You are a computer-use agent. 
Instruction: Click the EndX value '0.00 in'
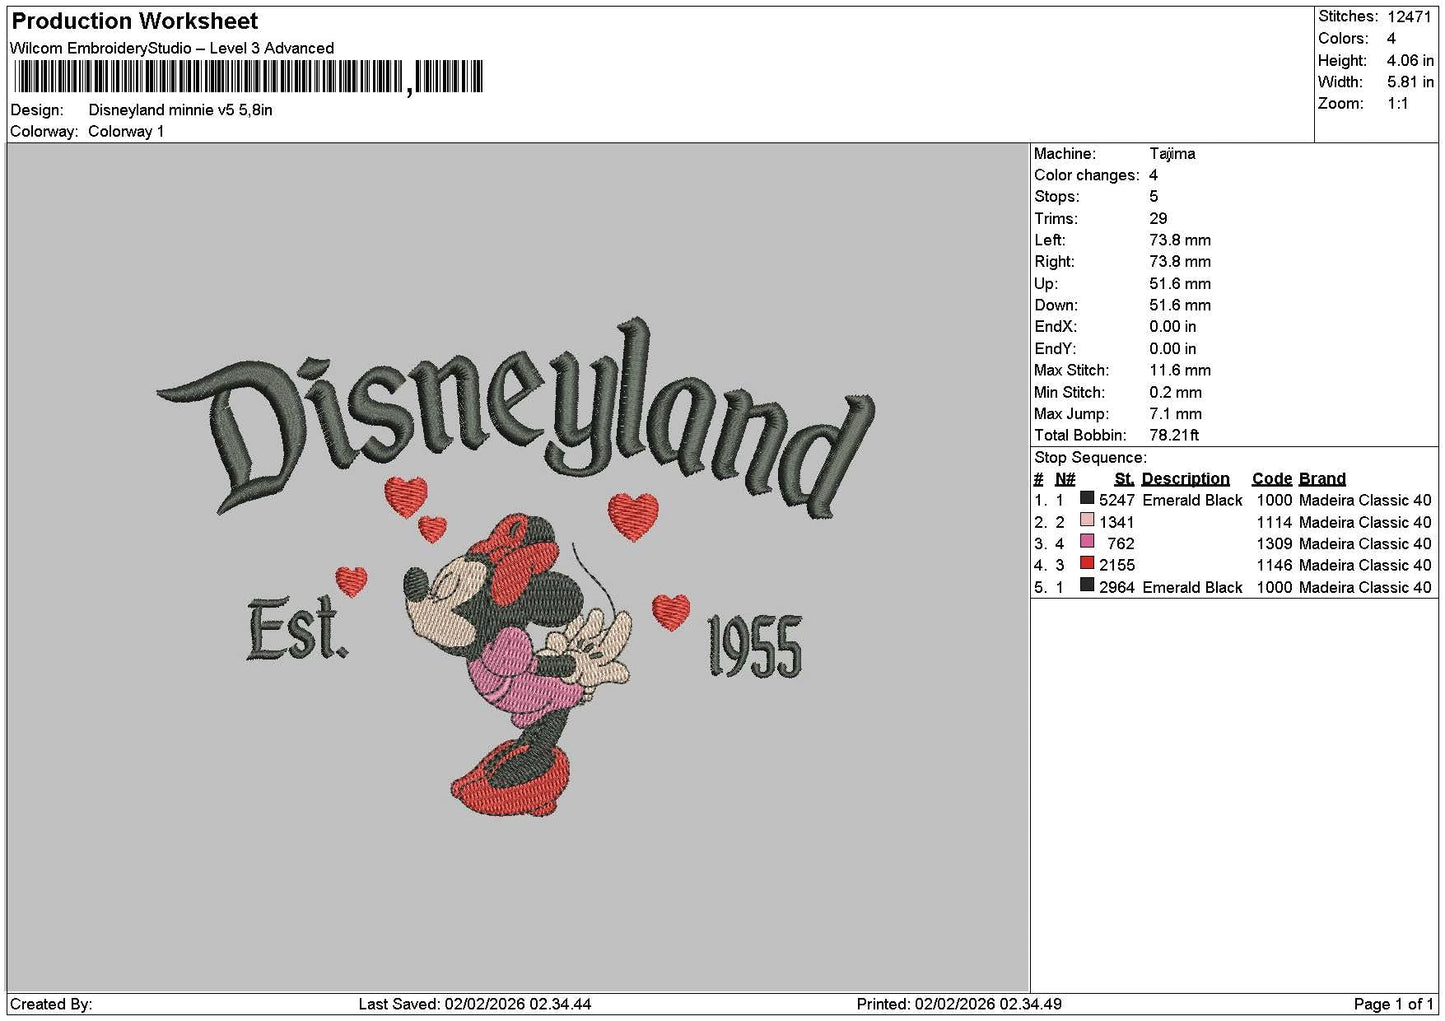(1173, 327)
